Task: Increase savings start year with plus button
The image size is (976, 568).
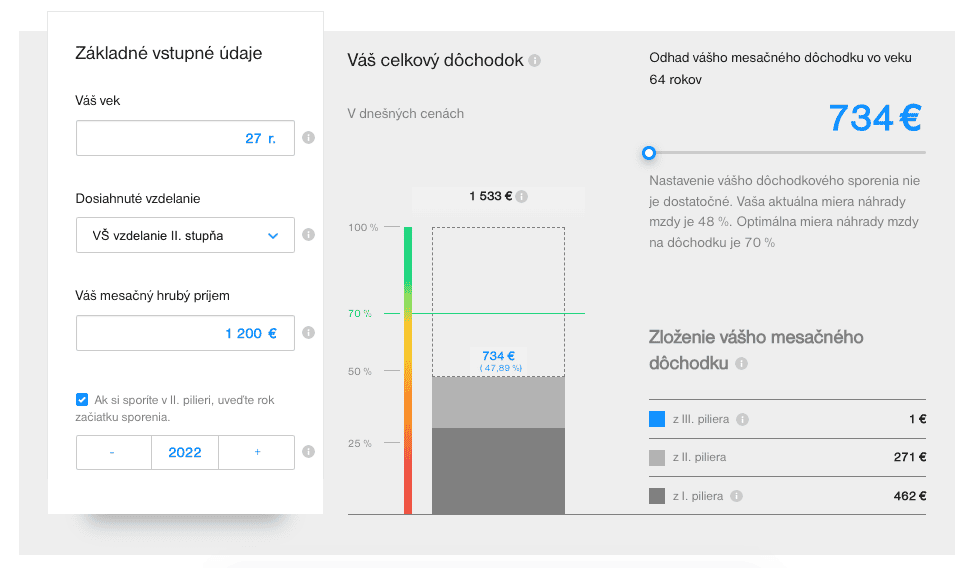Action: [257, 452]
